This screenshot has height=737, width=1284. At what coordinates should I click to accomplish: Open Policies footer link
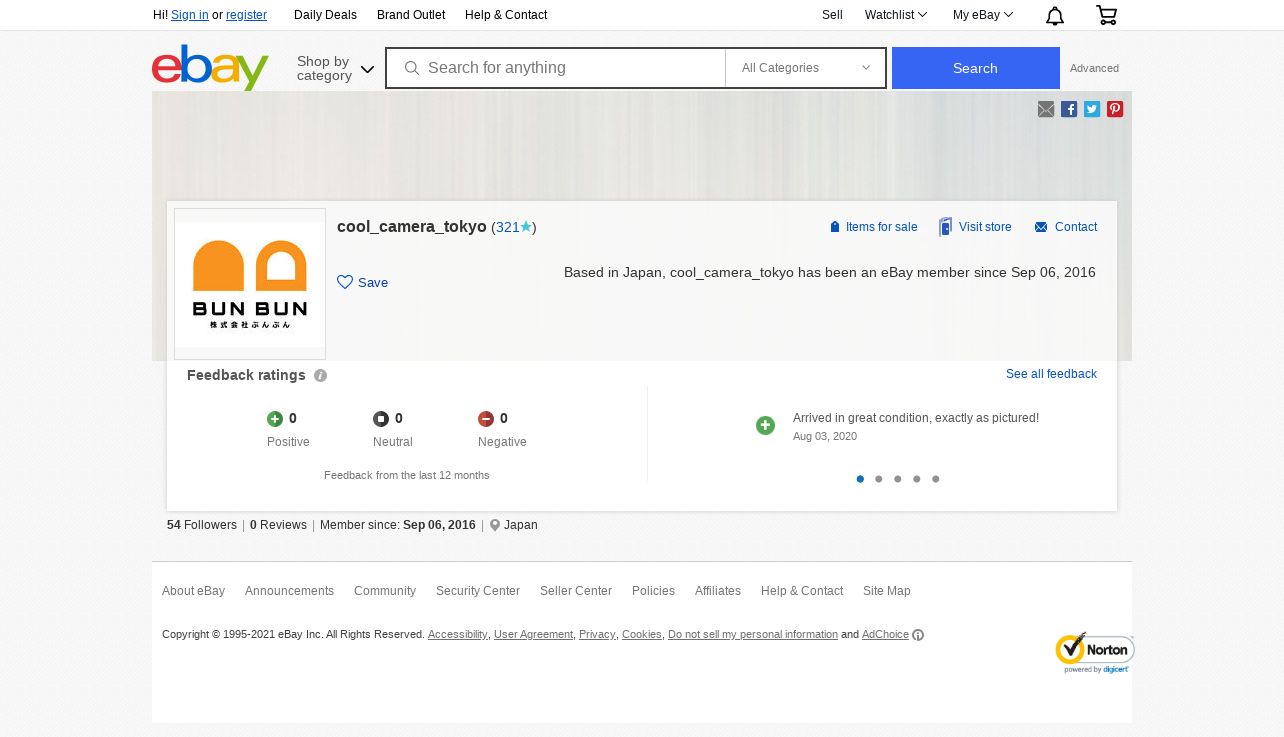pos(653,591)
